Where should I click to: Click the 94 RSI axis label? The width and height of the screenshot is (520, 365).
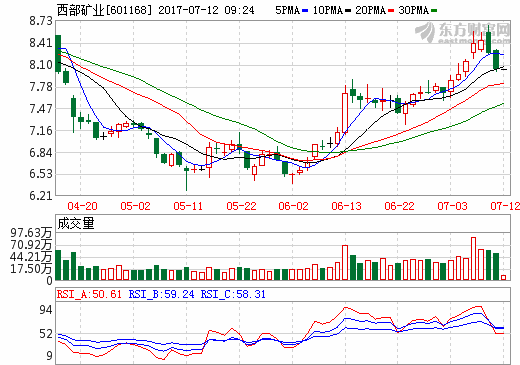46,310
